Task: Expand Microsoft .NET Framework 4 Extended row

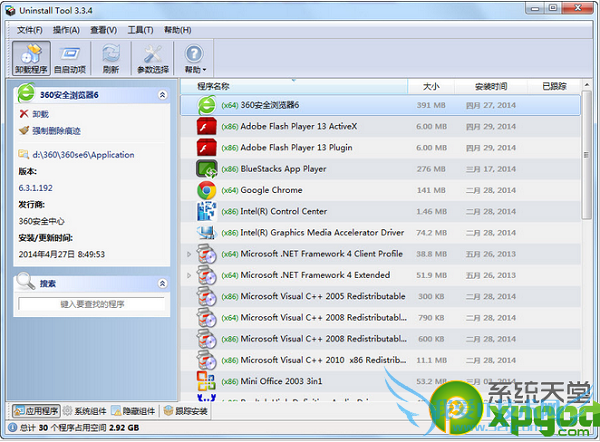Action: tap(189, 275)
